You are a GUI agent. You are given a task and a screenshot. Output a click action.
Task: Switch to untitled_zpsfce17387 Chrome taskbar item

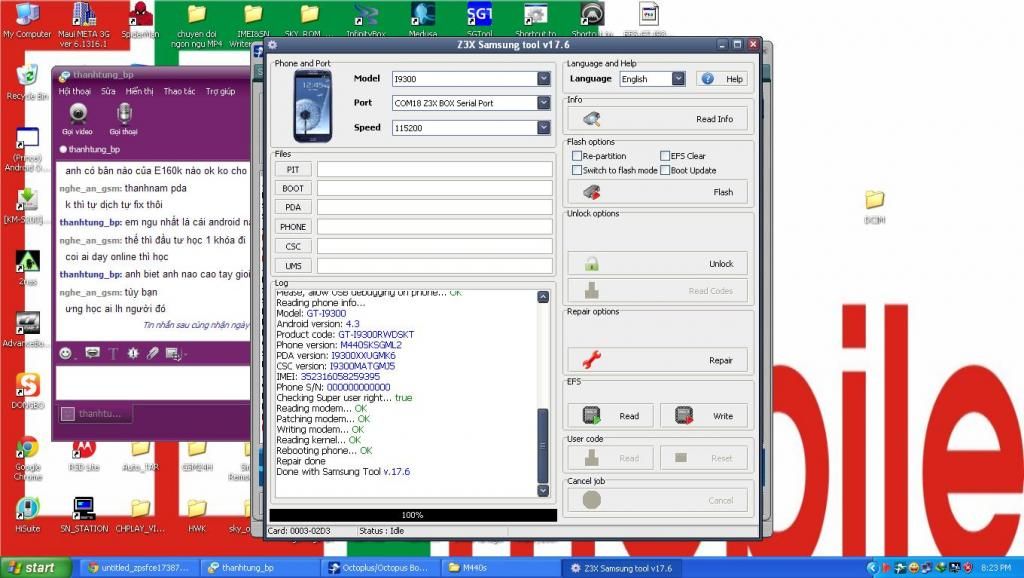[138, 568]
